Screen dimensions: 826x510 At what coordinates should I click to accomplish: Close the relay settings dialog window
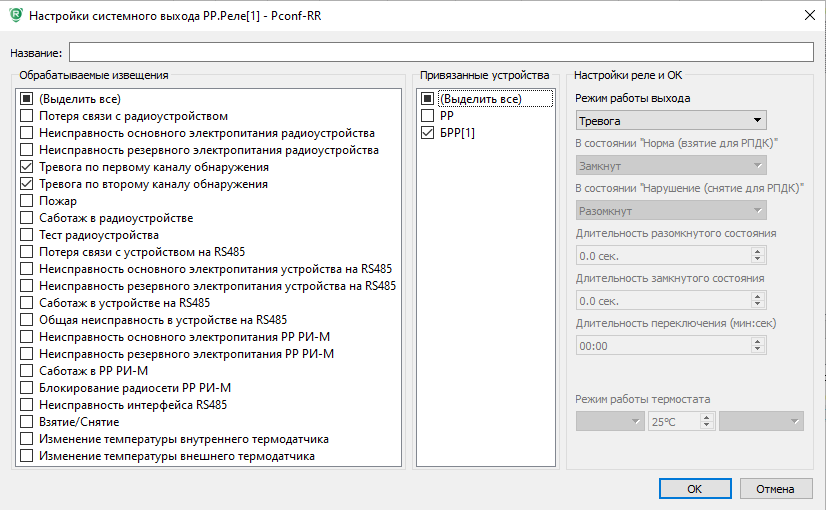tap(807, 14)
